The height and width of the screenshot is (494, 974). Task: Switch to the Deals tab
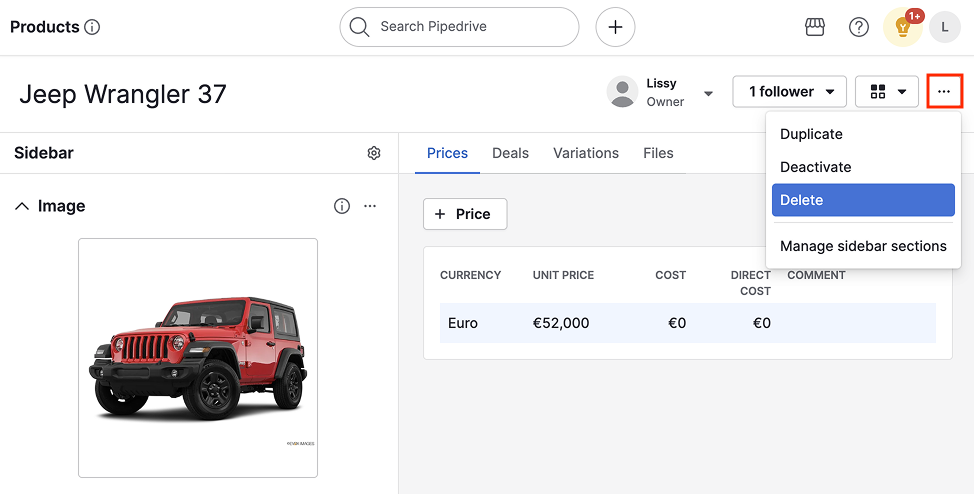[510, 153]
